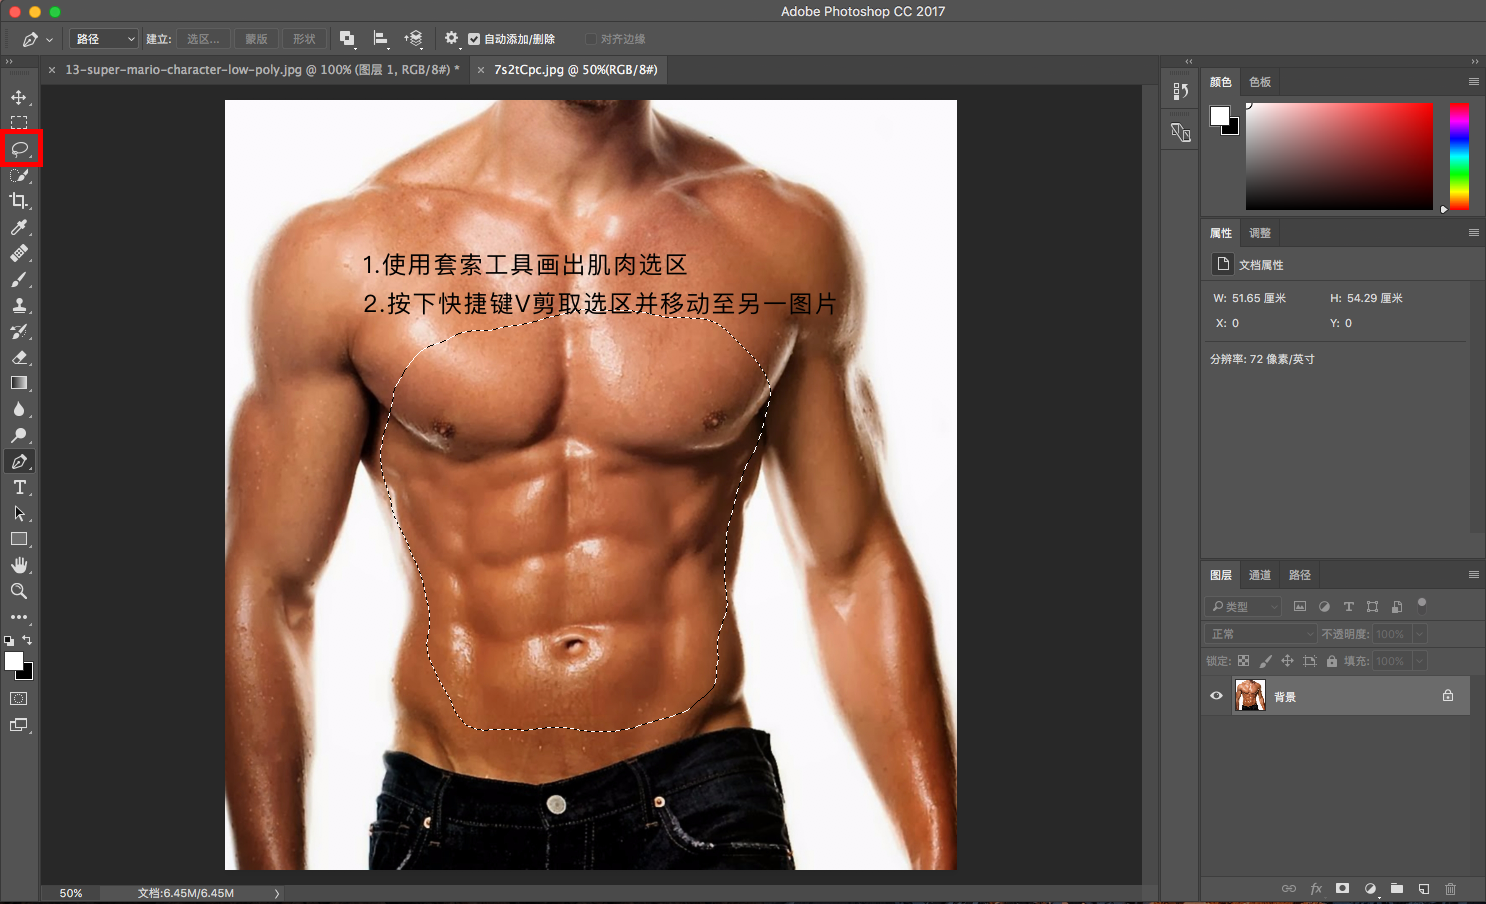Select the Lasso tool

pyautogui.click(x=19, y=149)
